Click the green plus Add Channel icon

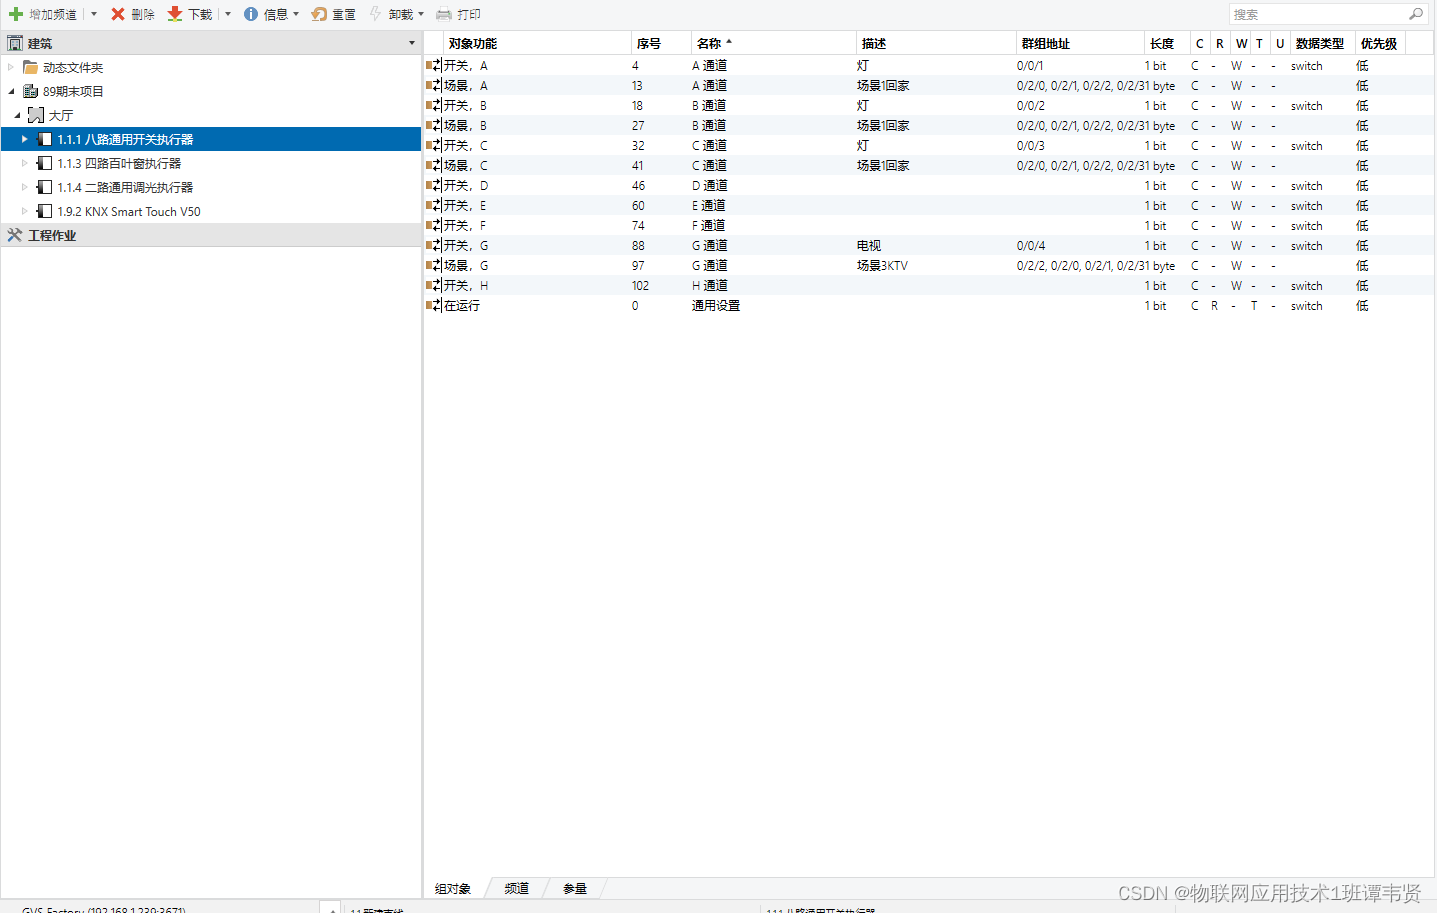pos(16,14)
